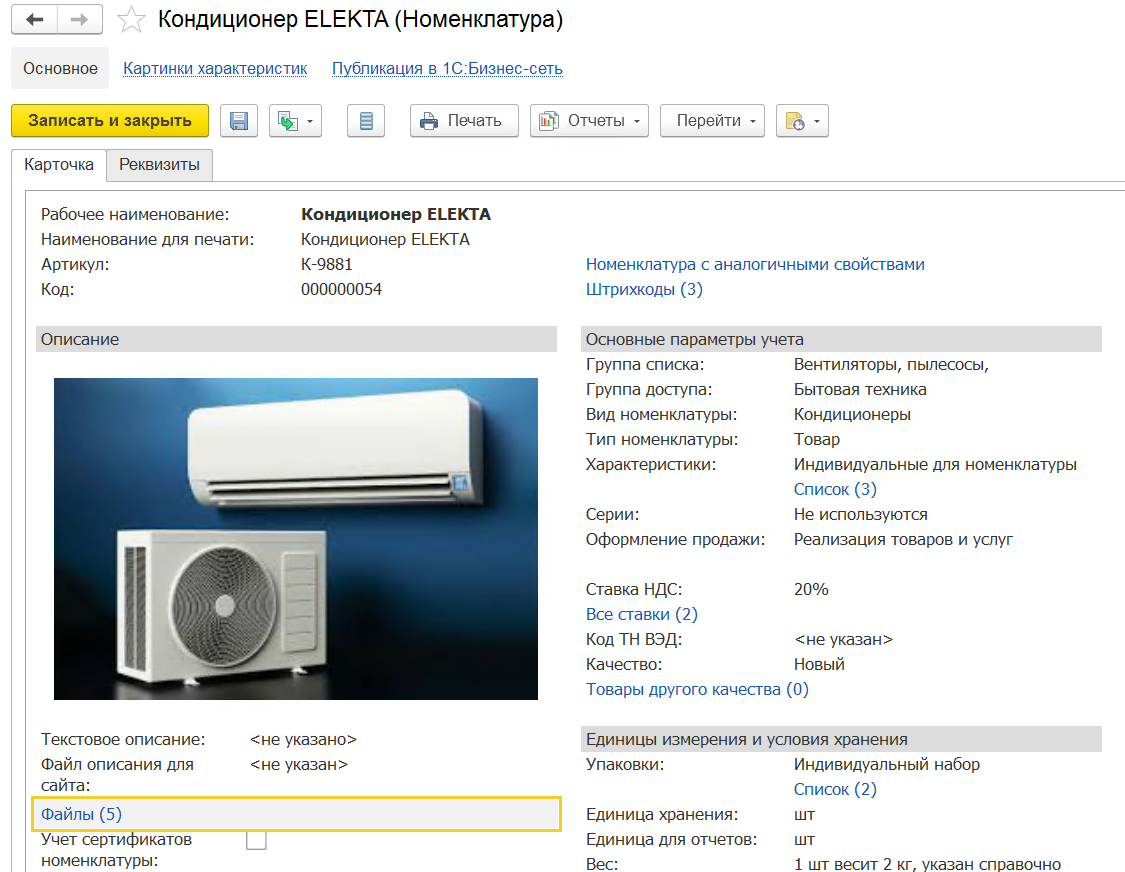This screenshot has height=872, width=1125.
Task: Click the Основные параметры учета section header
Action: coord(841,339)
